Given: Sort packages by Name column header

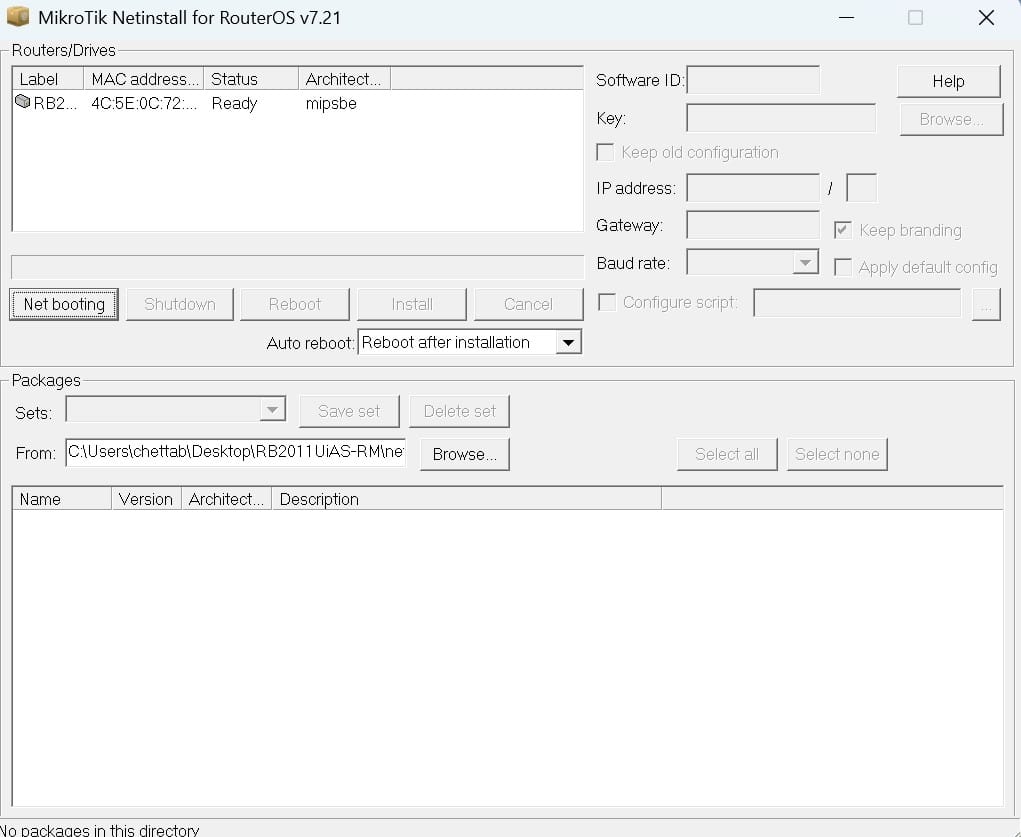Looking at the screenshot, I should coord(62,499).
